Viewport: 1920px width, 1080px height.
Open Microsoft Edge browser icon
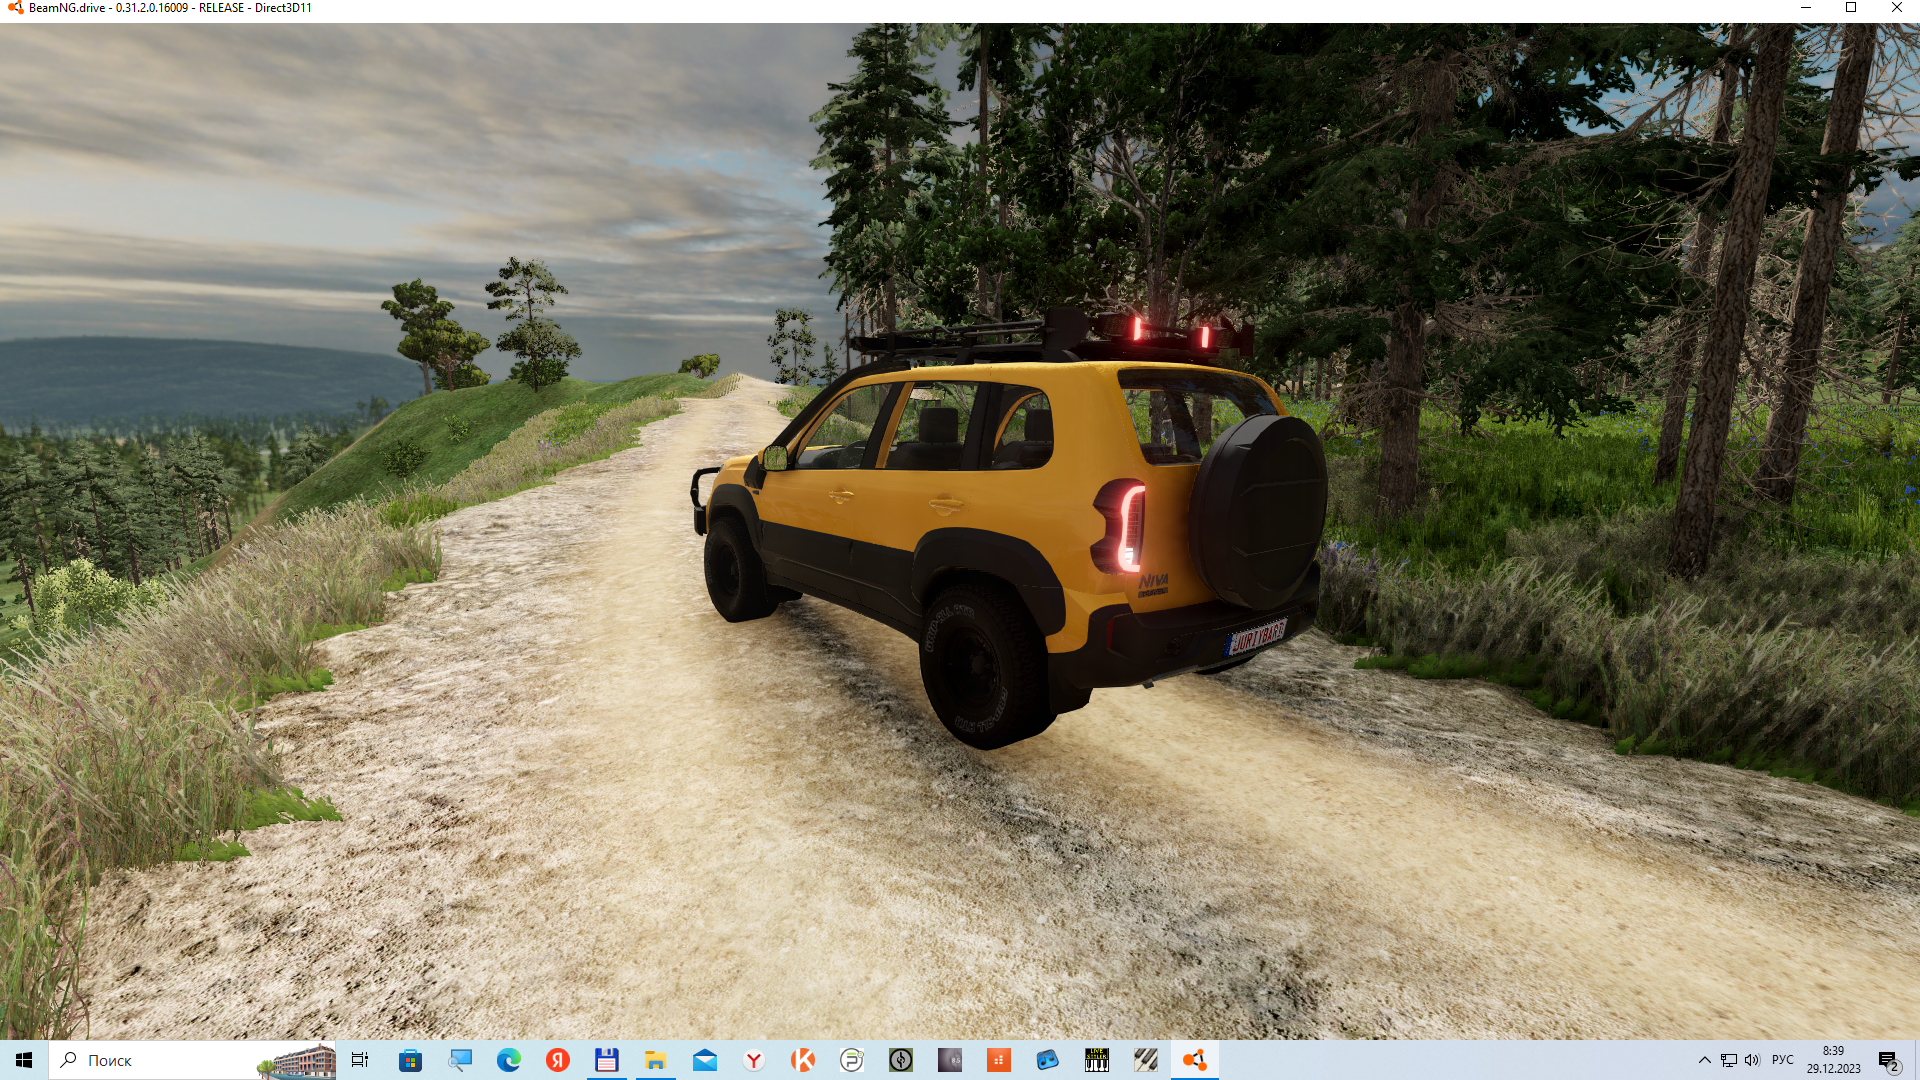pyautogui.click(x=508, y=1060)
